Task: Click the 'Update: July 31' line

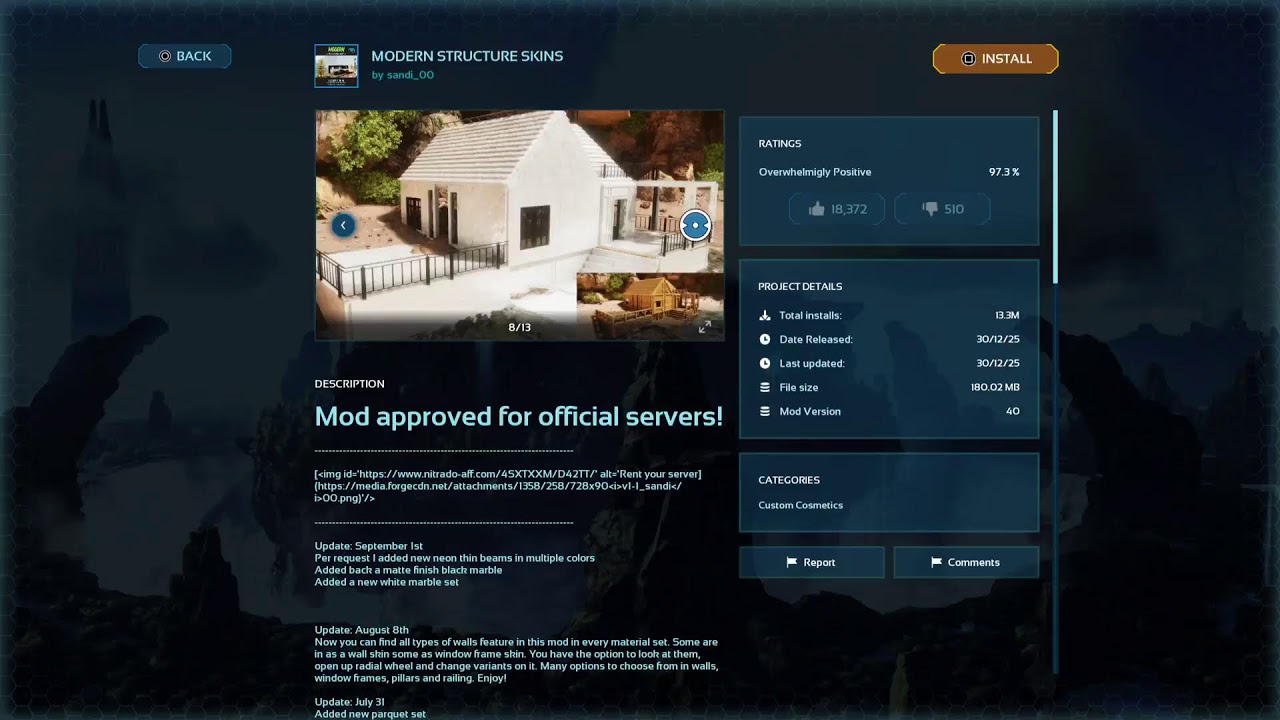Action: [350, 702]
